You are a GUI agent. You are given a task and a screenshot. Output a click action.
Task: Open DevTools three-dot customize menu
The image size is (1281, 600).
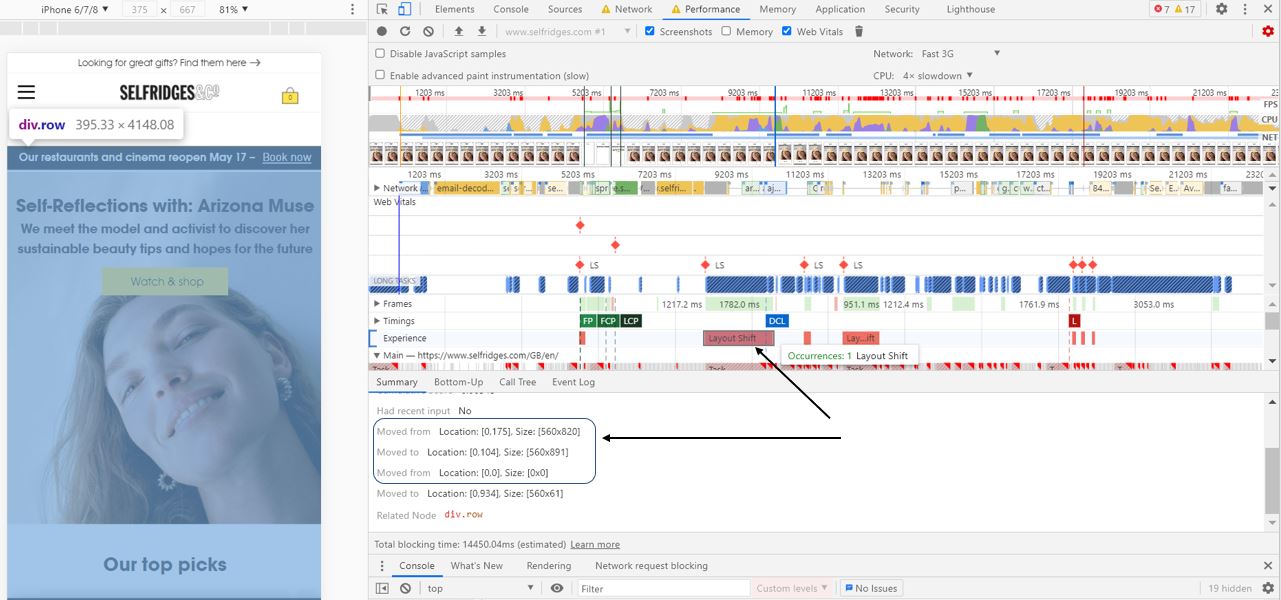pos(1246,9)
